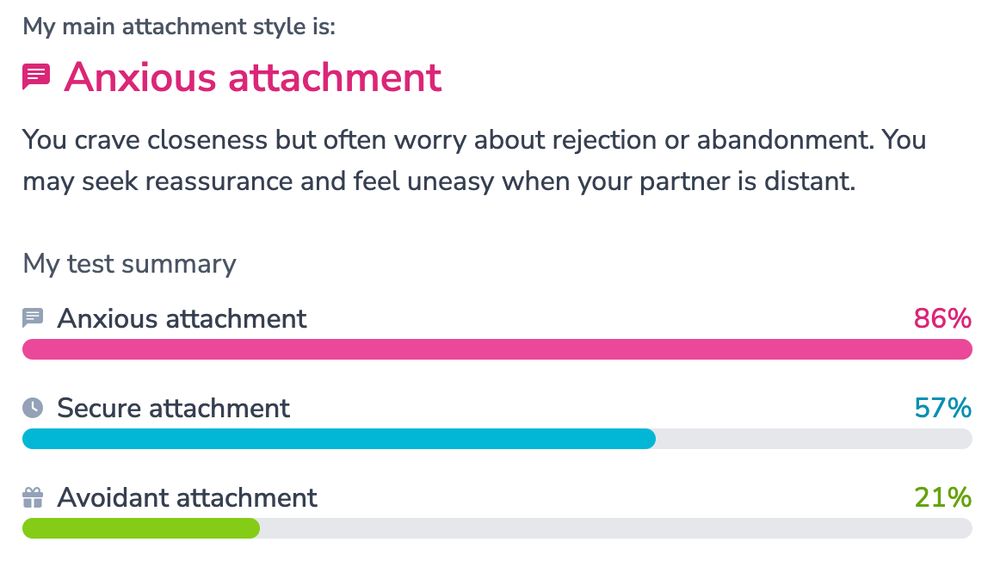Click the gray chat icon next to Anxious attachment
This screenshot has height=566, width=1000.
33,318
